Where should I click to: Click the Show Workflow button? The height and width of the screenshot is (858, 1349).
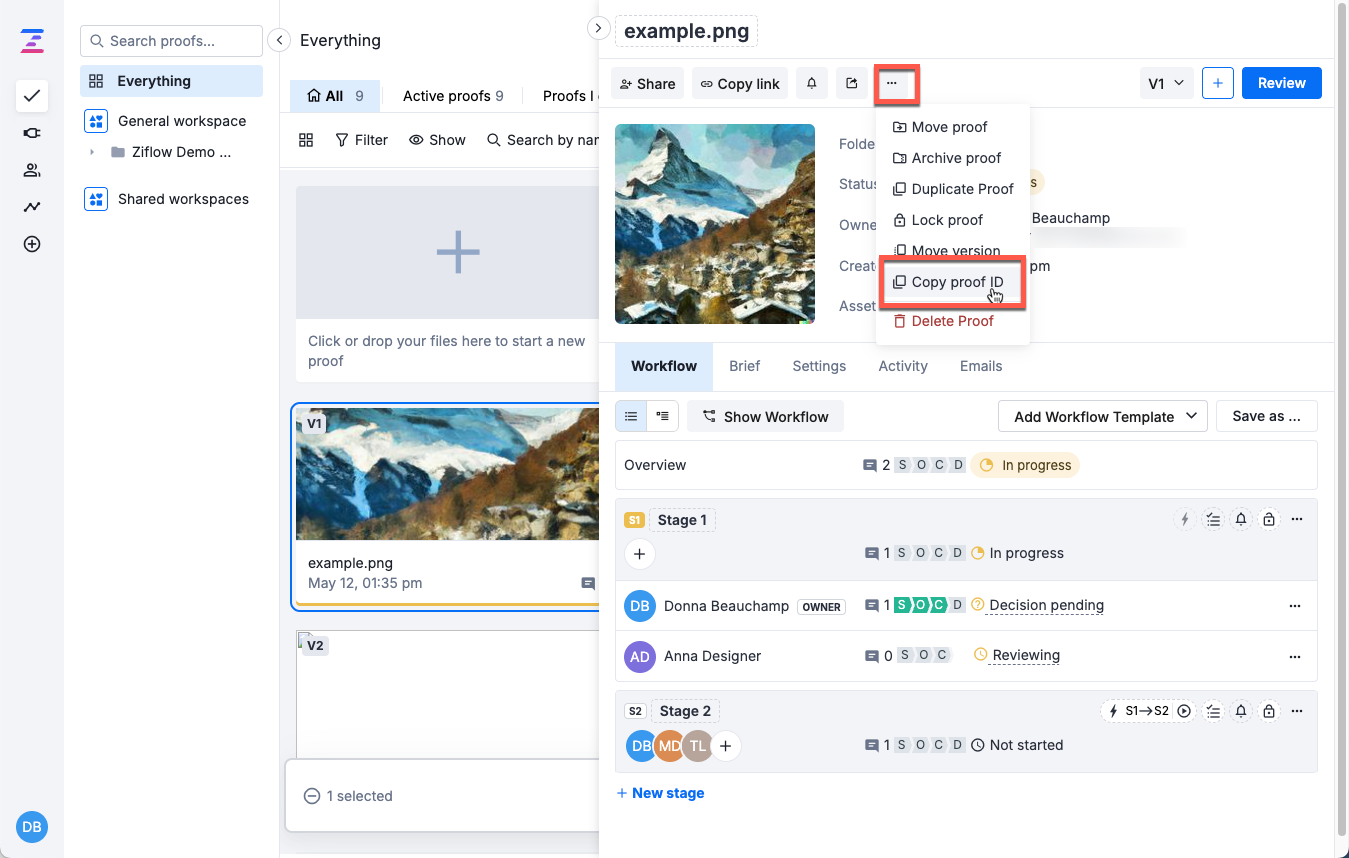point(765,416)
